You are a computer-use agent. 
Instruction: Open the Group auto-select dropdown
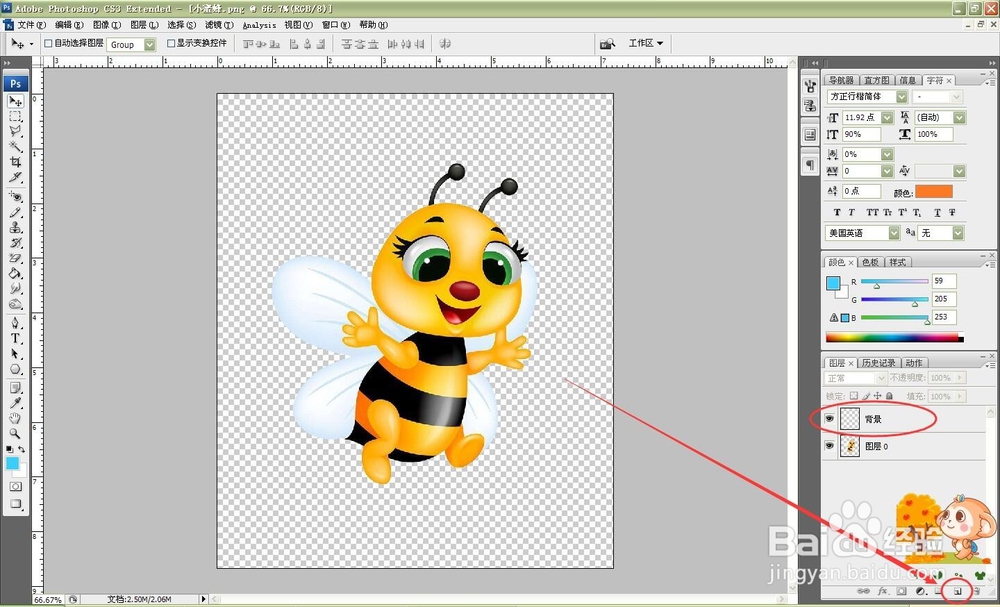pos(149,45)
